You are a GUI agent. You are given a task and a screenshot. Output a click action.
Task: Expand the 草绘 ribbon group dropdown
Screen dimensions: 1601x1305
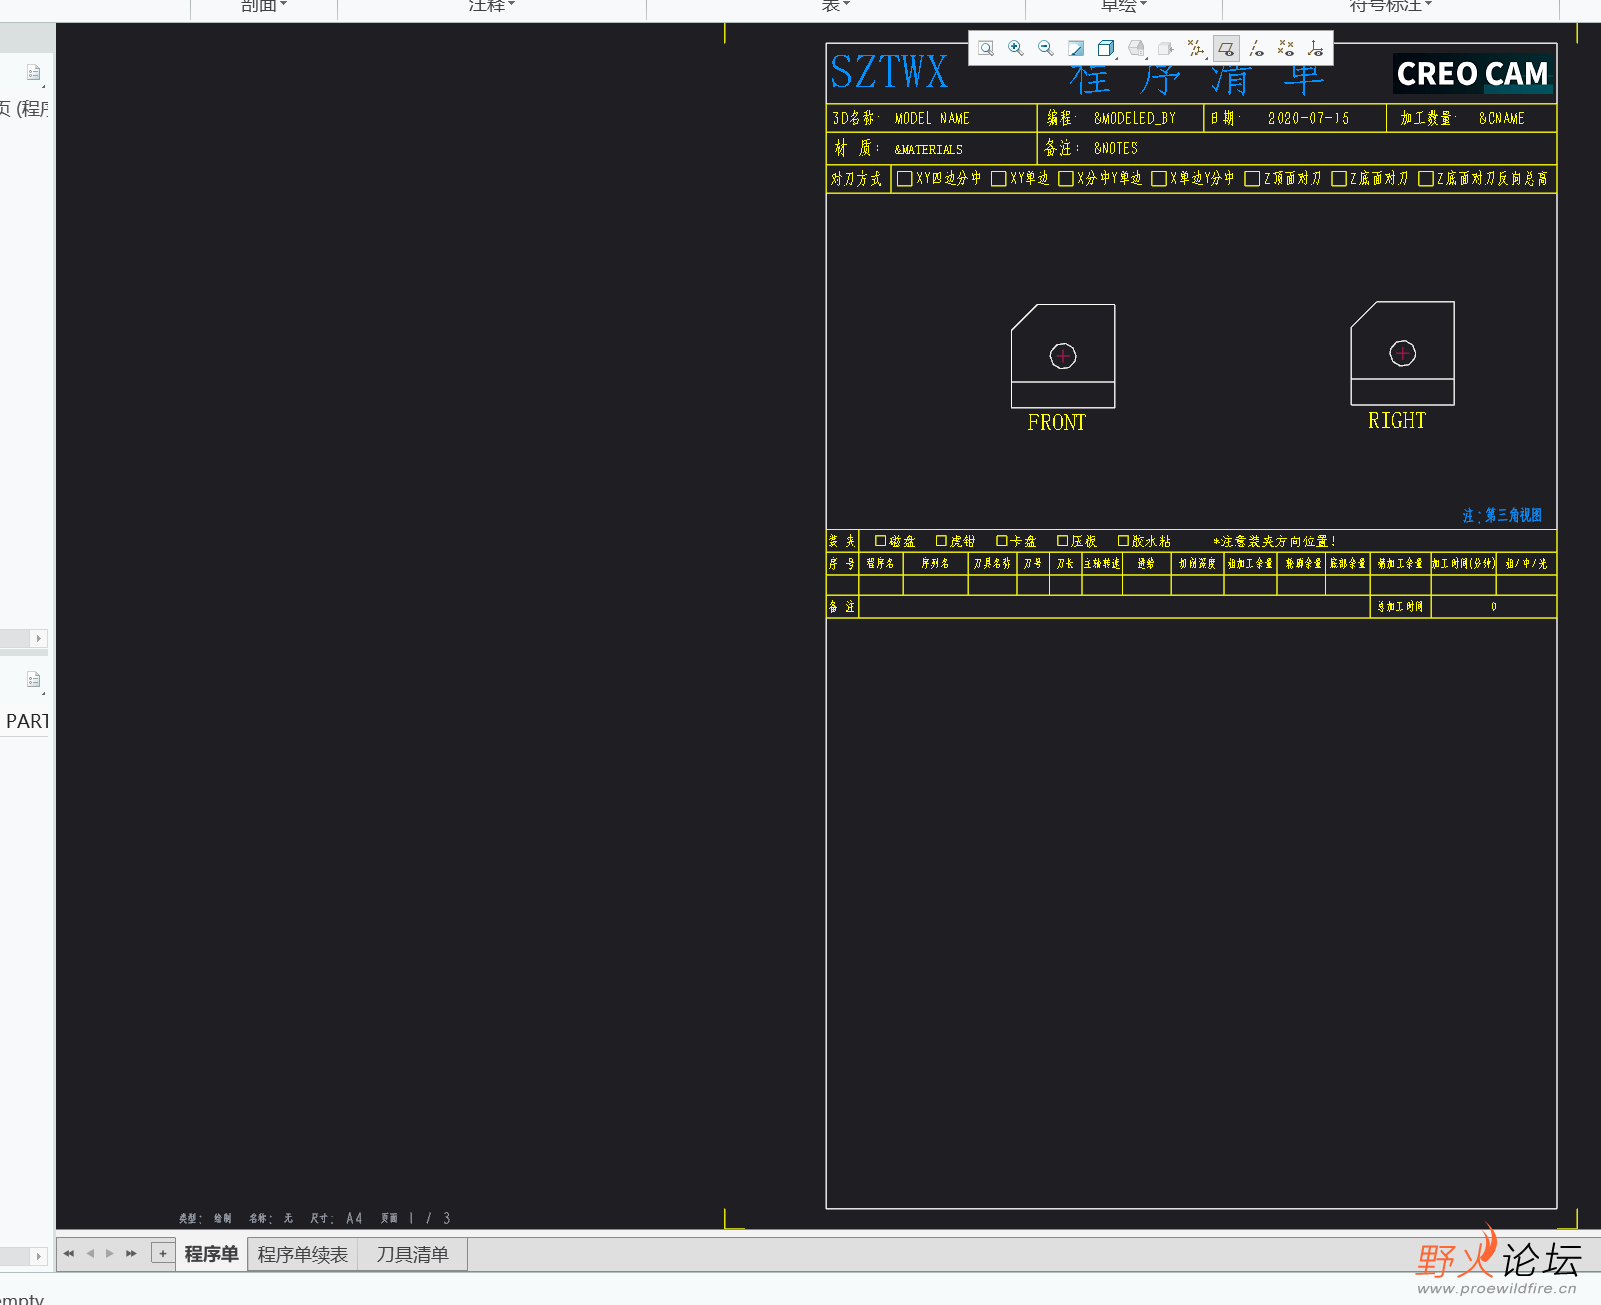(x=1124, y=6)
